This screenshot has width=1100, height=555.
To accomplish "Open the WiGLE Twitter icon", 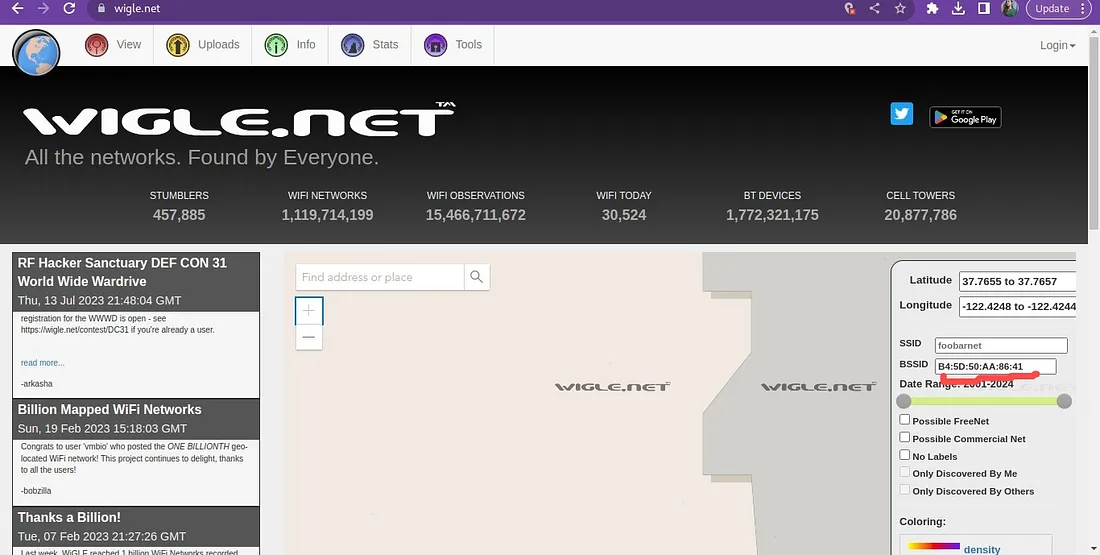I will click(901, 113).
